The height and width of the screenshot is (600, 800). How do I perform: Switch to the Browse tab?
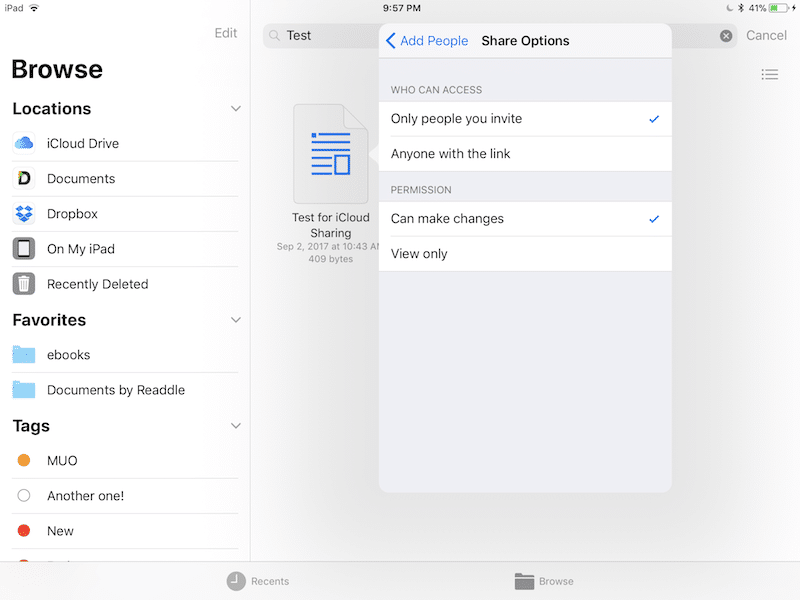(x=544, y=581)
